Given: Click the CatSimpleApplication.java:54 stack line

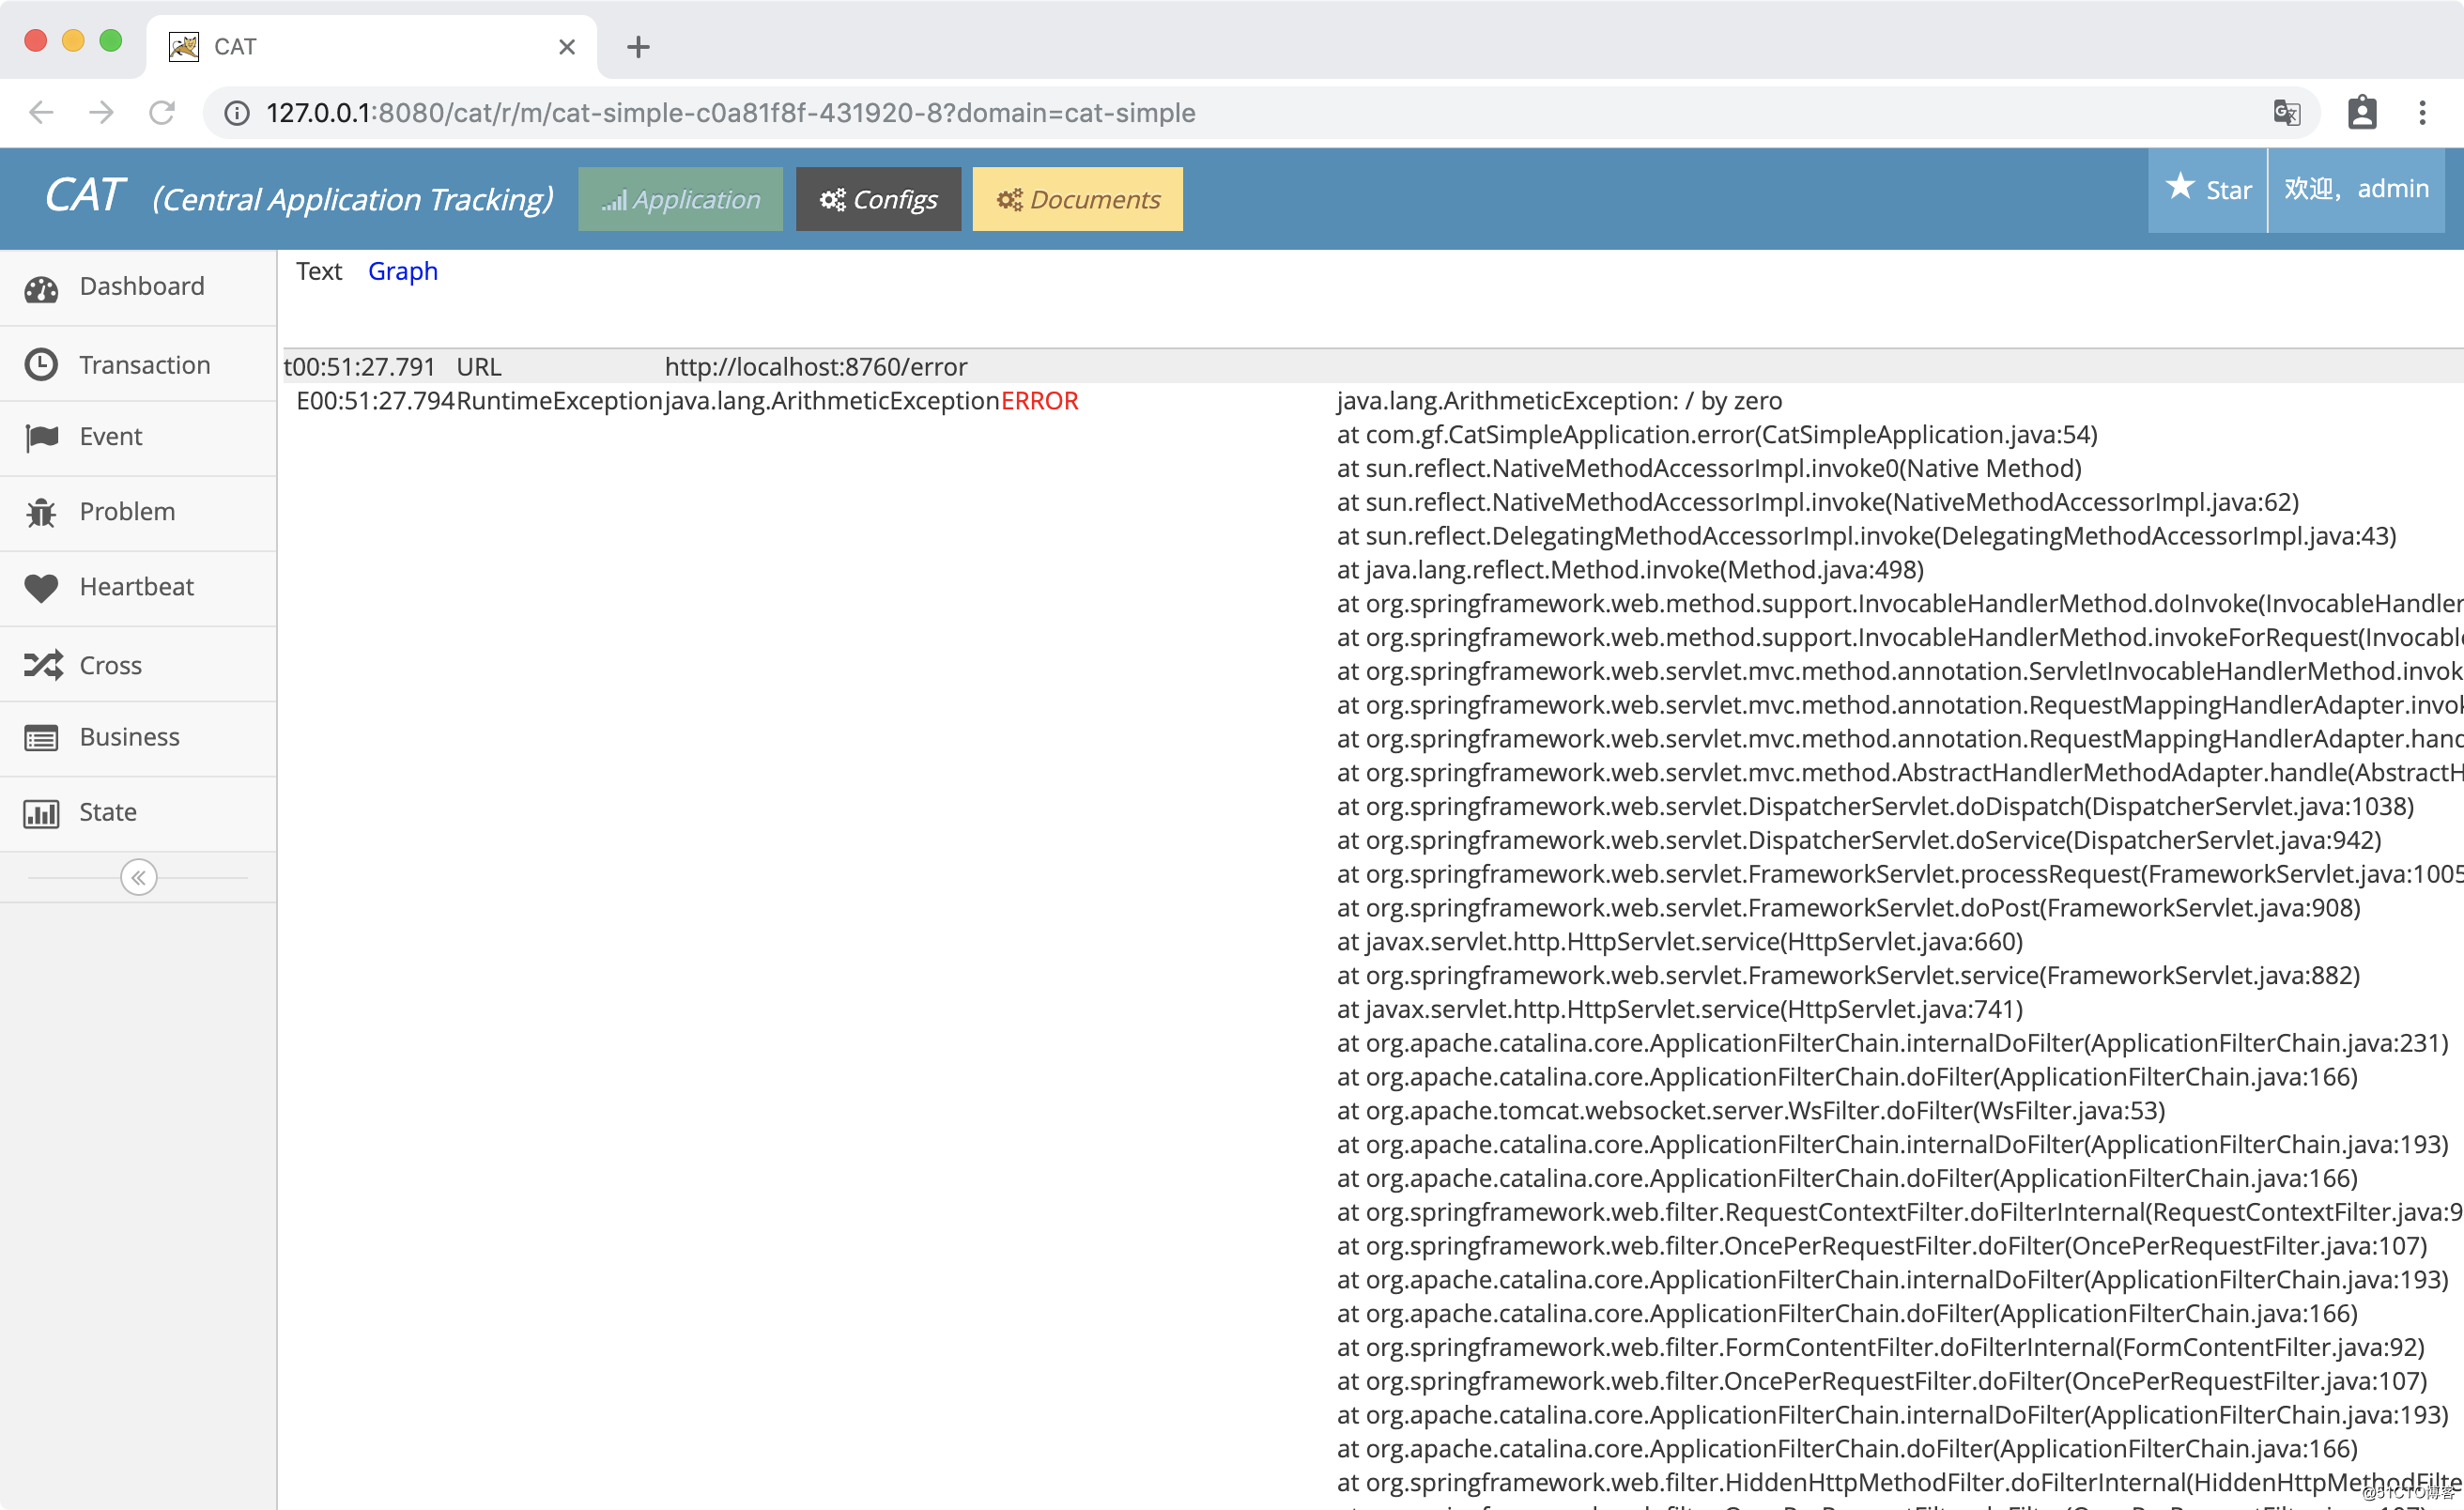Looking at the screenshot, I should (x=1717, y=435).
